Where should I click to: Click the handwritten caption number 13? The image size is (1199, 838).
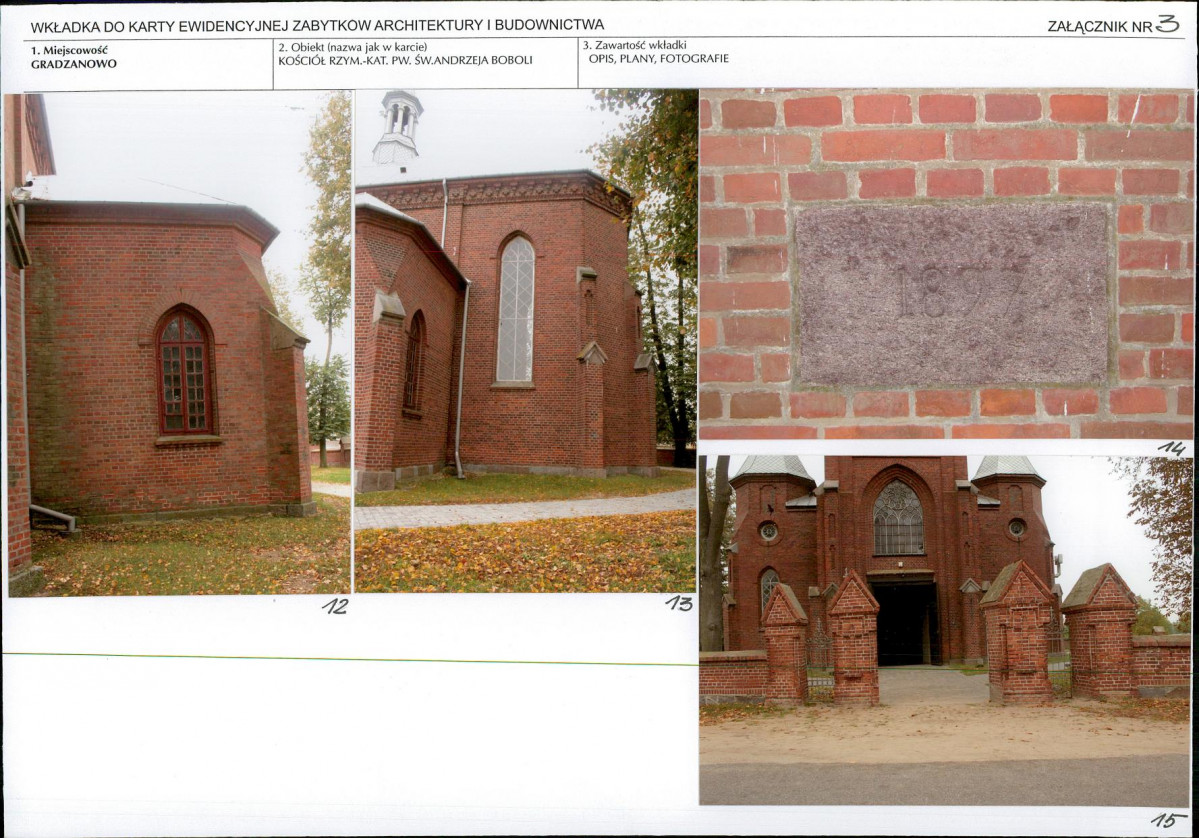click(x=679, y=604)
